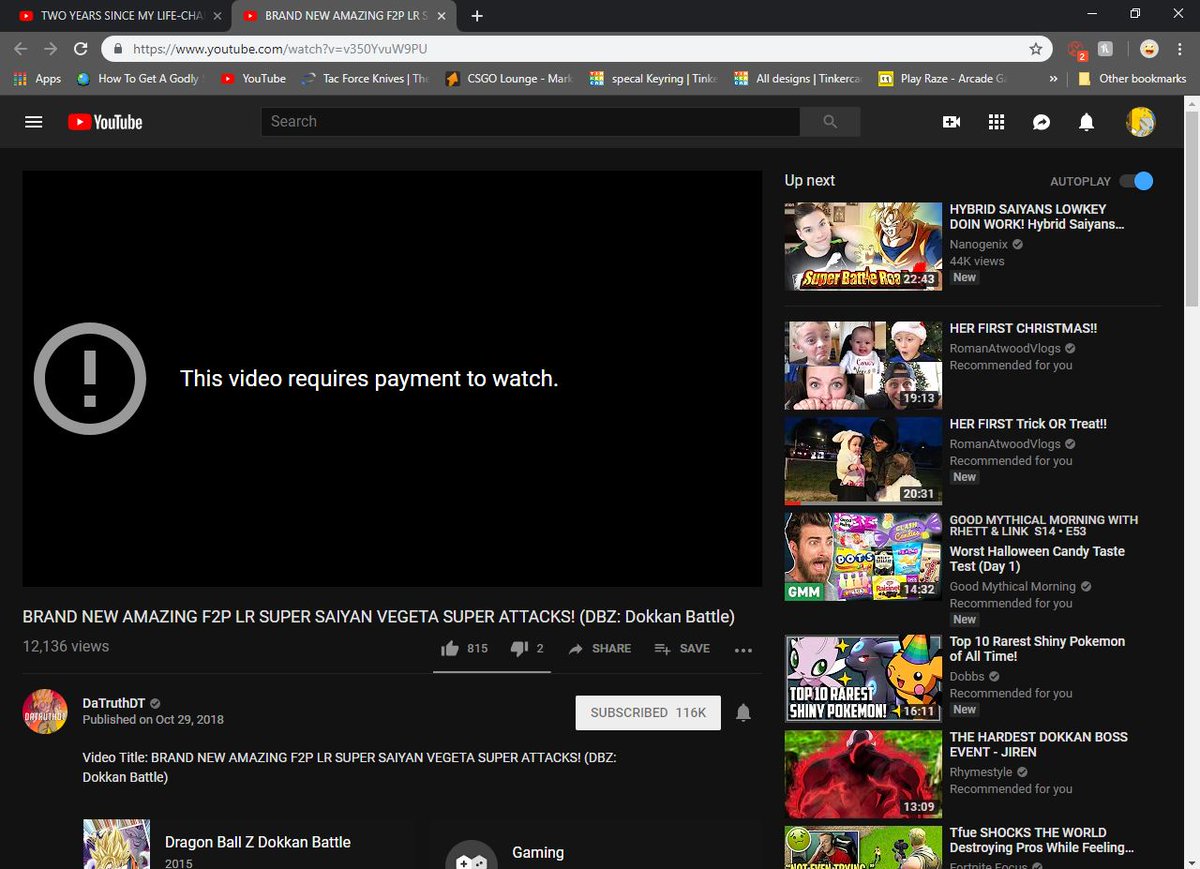Open the account avatar menu
1200x869 pixels.
click(1140, 122)
